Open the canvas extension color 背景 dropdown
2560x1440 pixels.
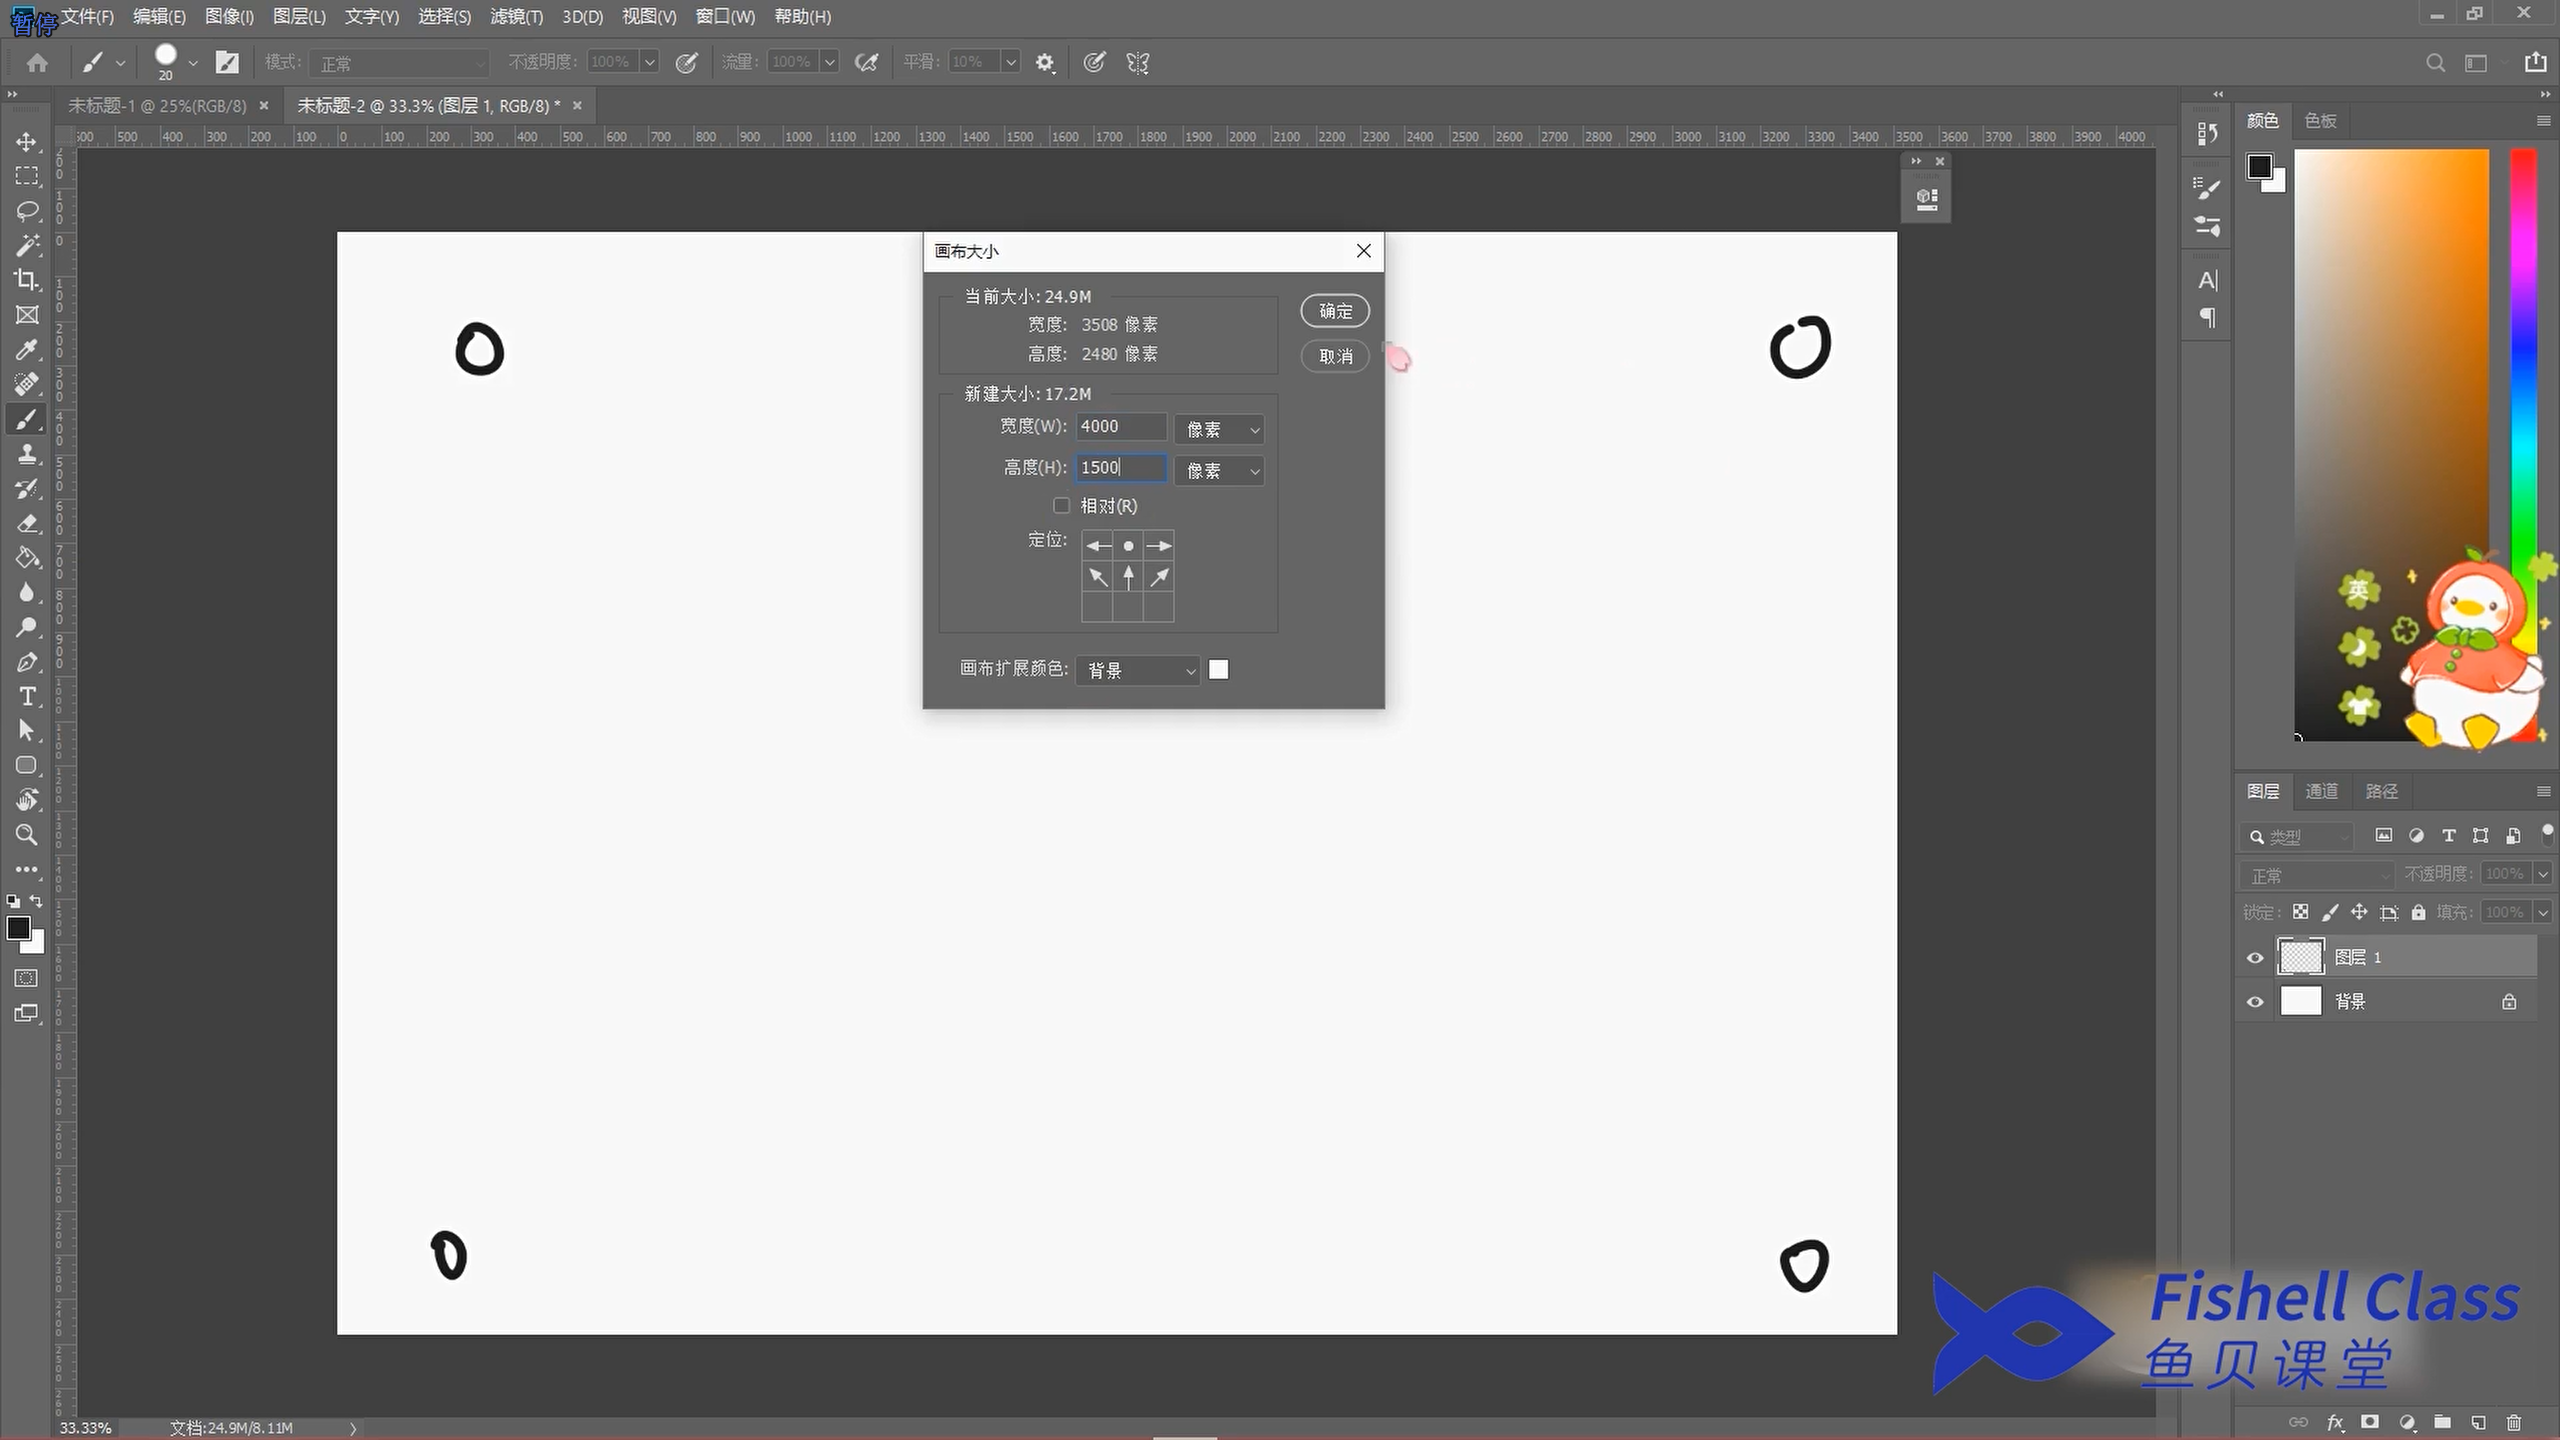(1138, 670)
